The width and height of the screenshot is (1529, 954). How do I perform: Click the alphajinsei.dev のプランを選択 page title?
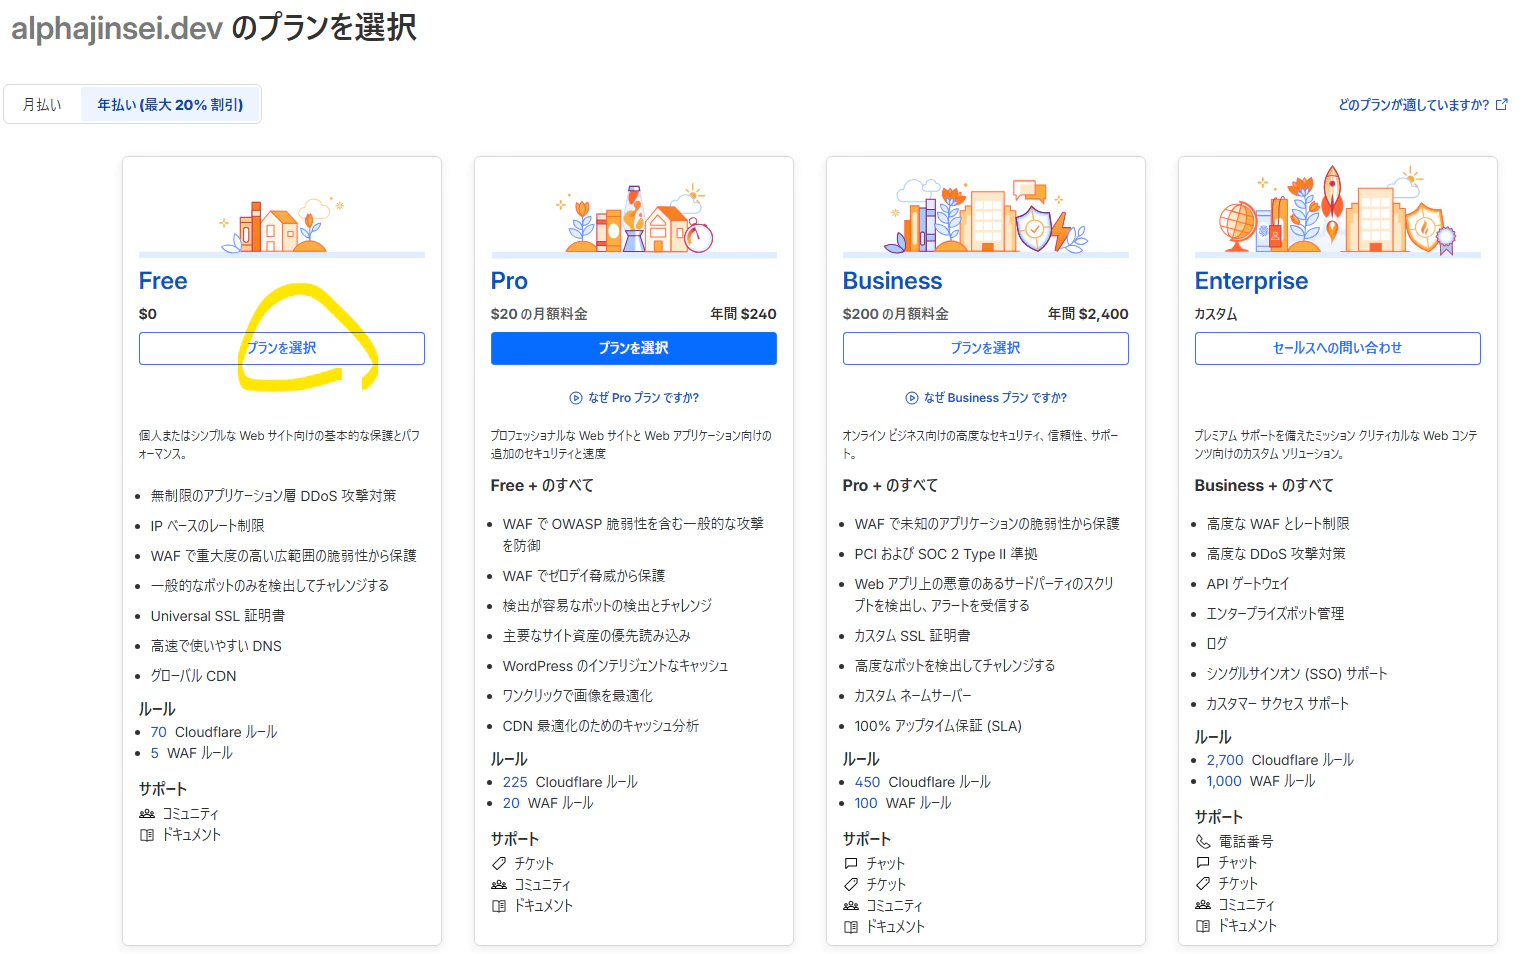pos(214,27)
